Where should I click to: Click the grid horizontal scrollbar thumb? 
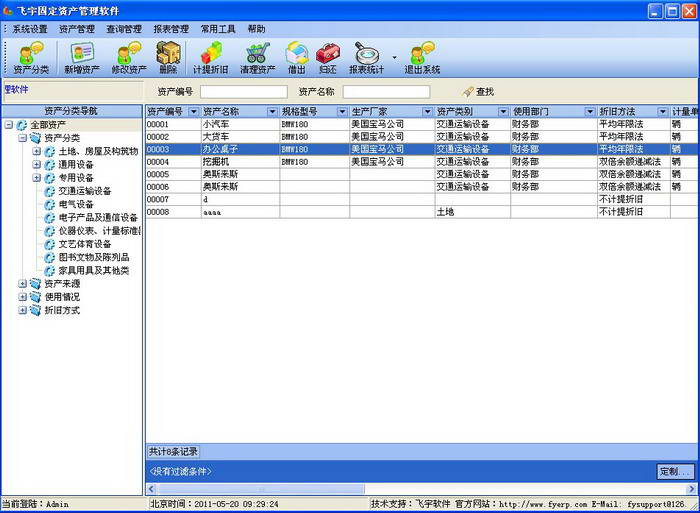[x=261, y=489]
